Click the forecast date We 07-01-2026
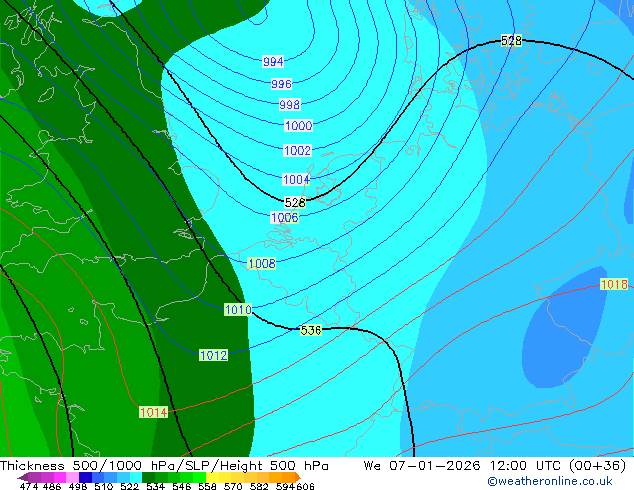The height and width of the screenshot is (490, 634). [422, 466]
